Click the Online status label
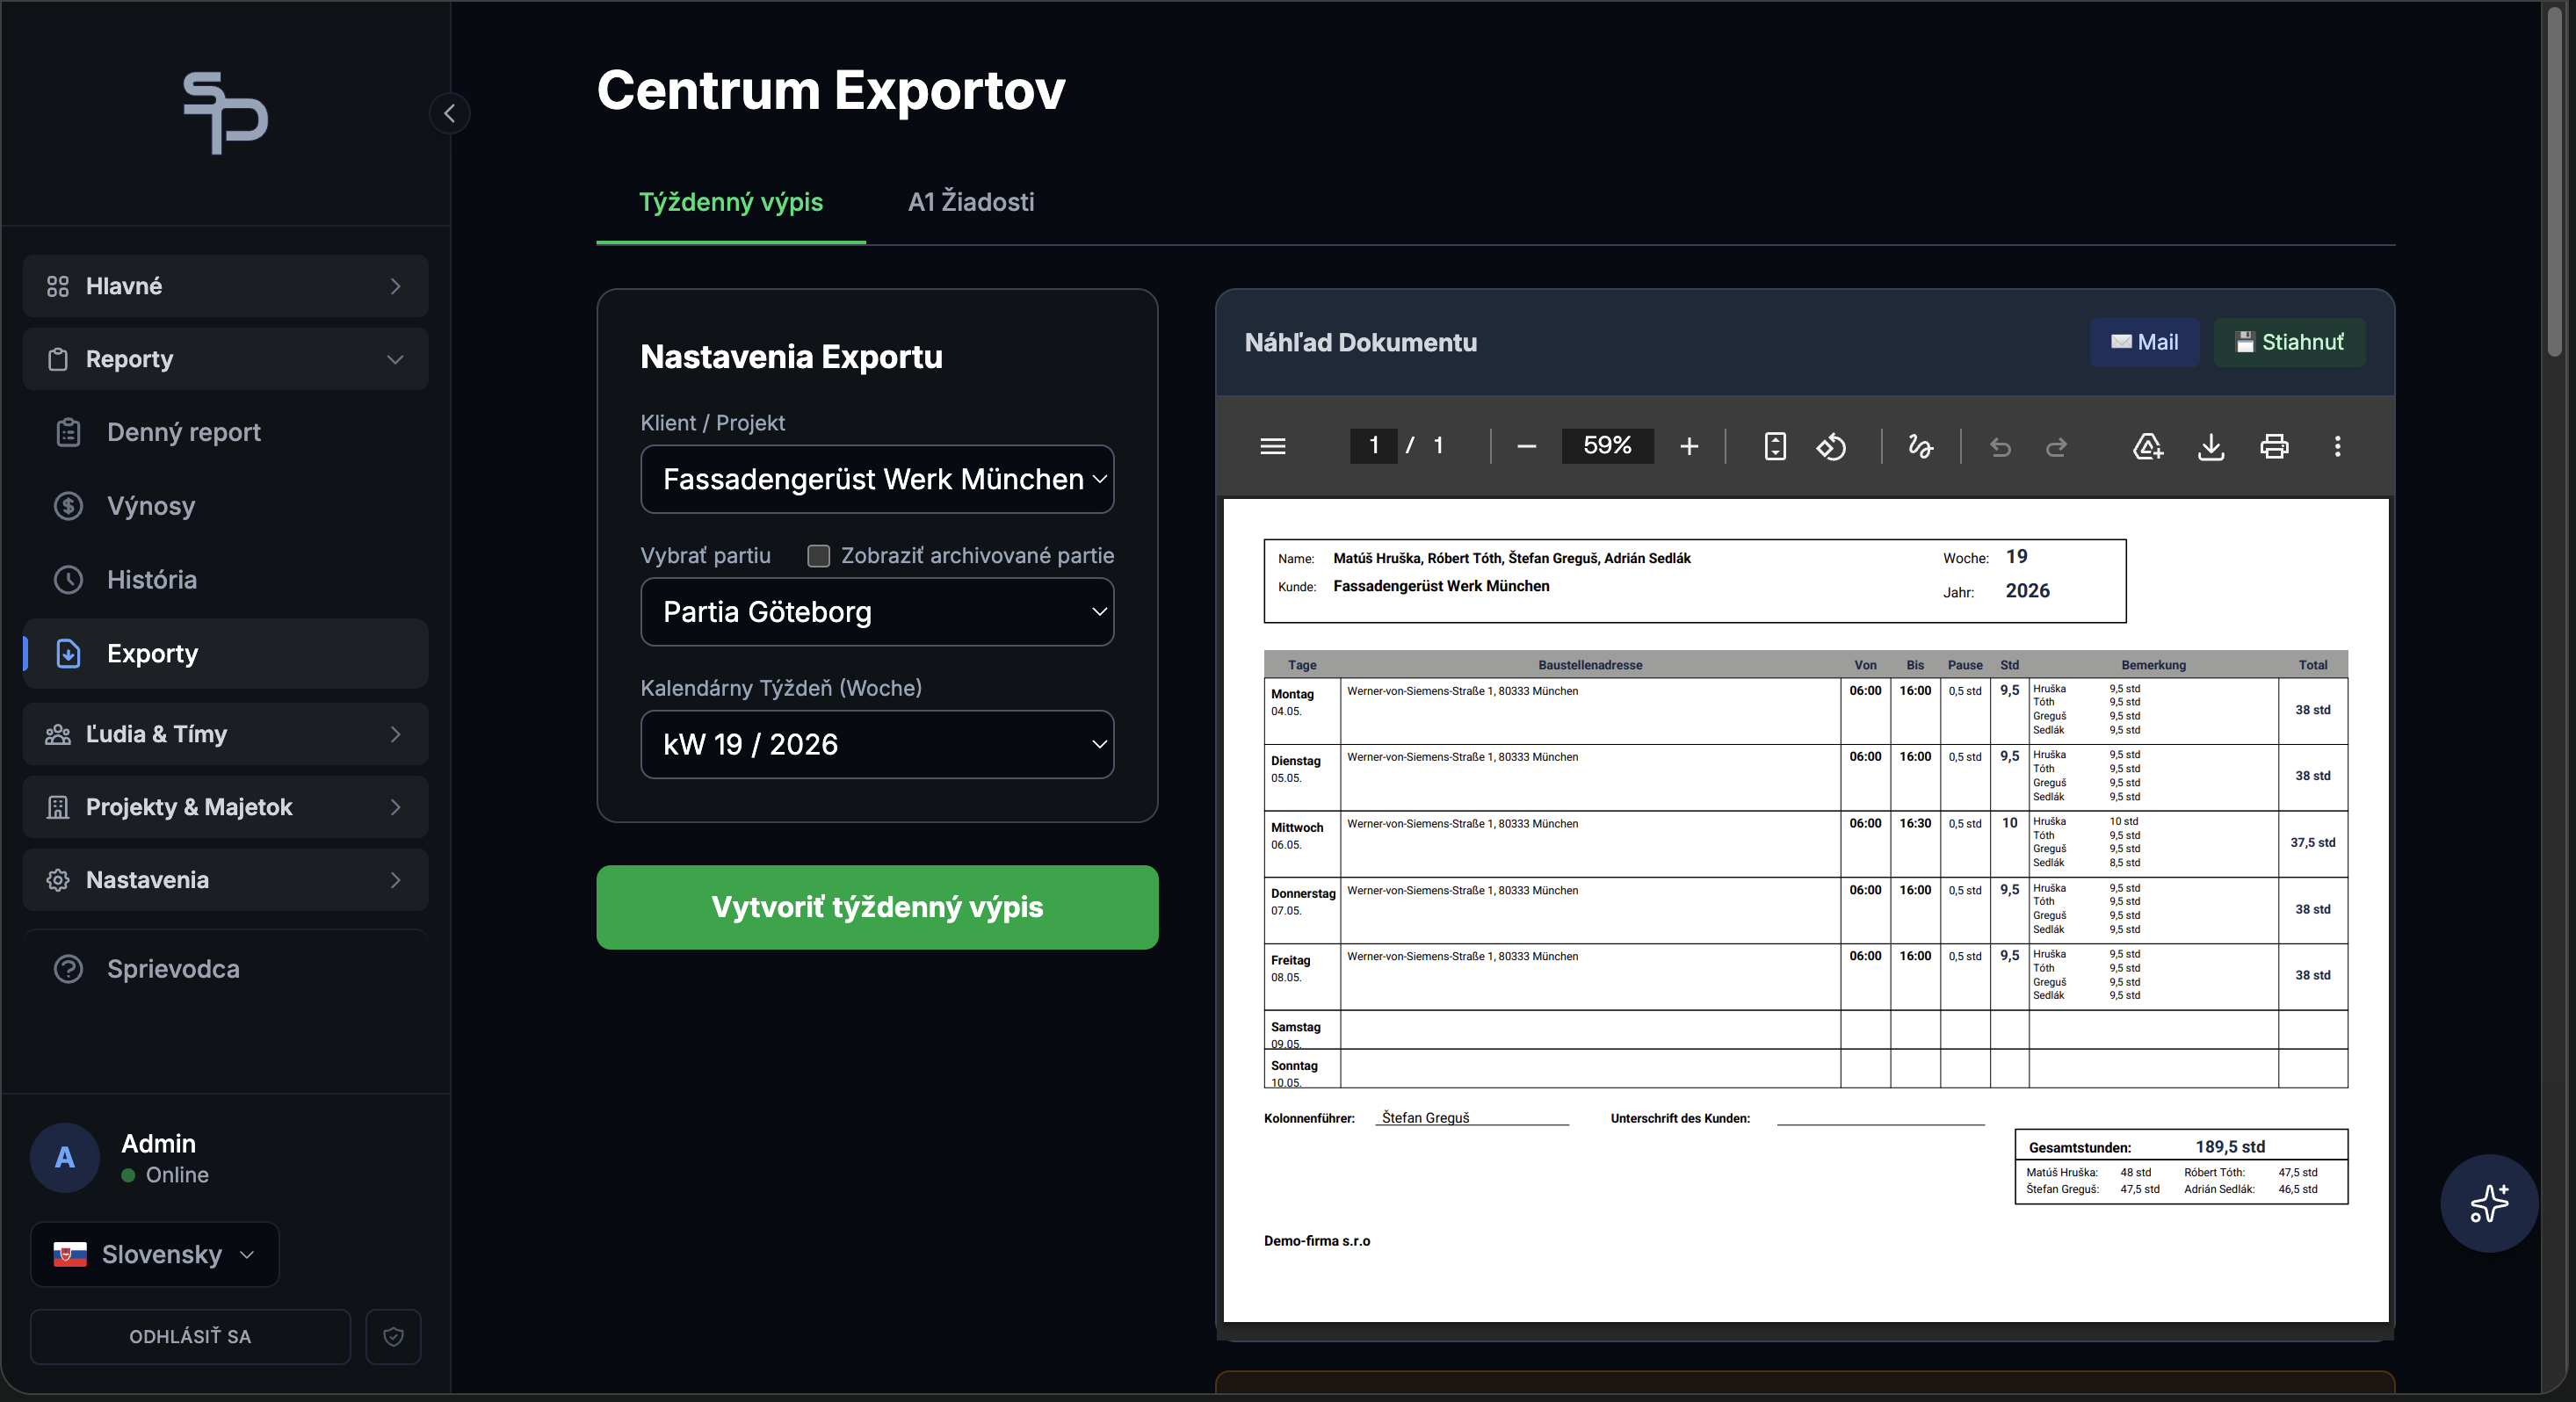2576x1402 pixels. click(177, 1175)
